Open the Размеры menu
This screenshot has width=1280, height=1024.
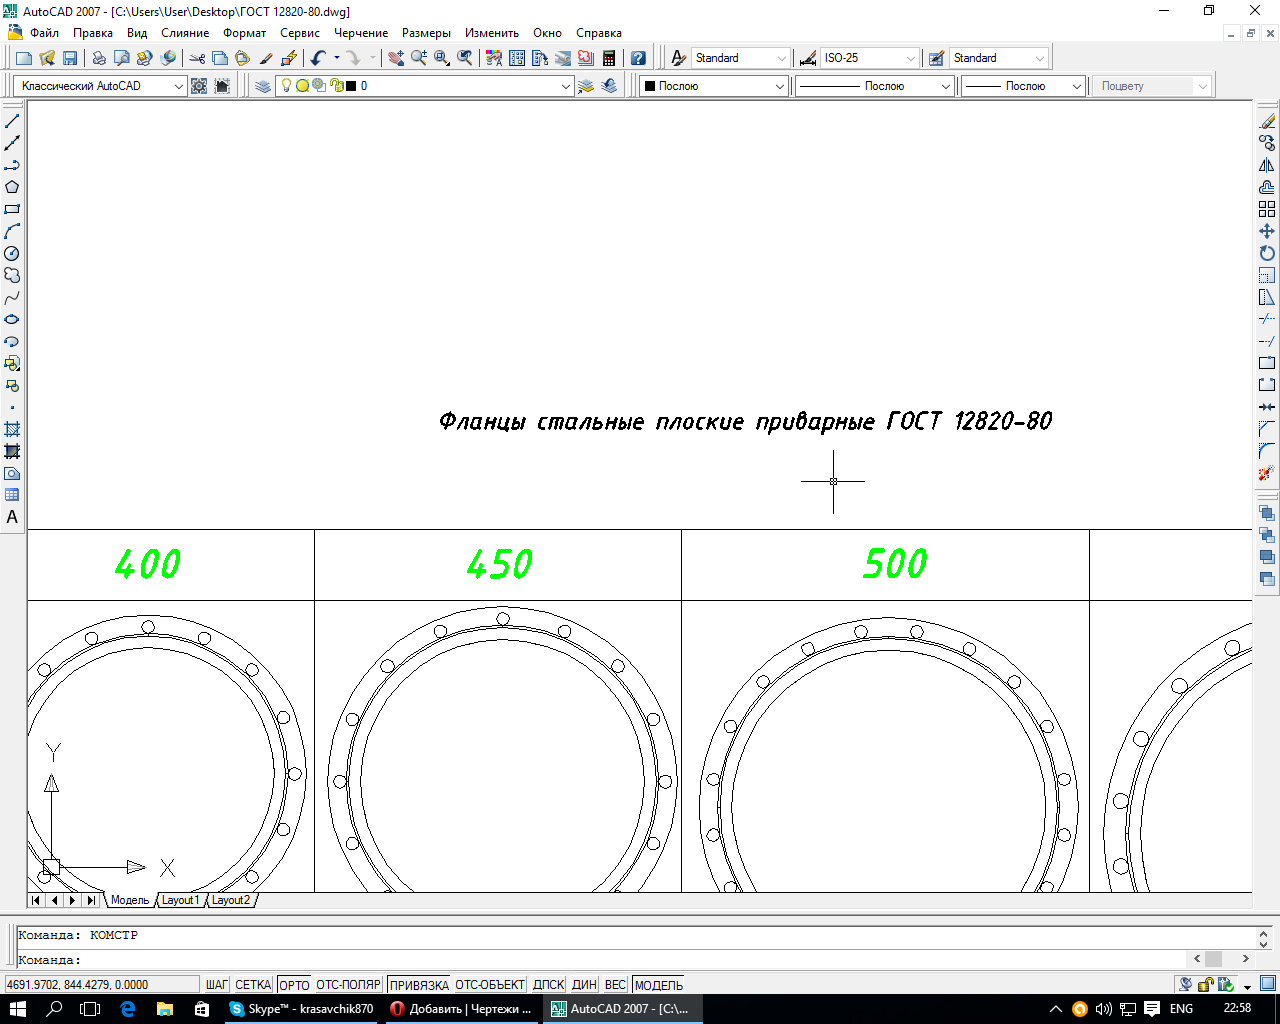[426, 33]
